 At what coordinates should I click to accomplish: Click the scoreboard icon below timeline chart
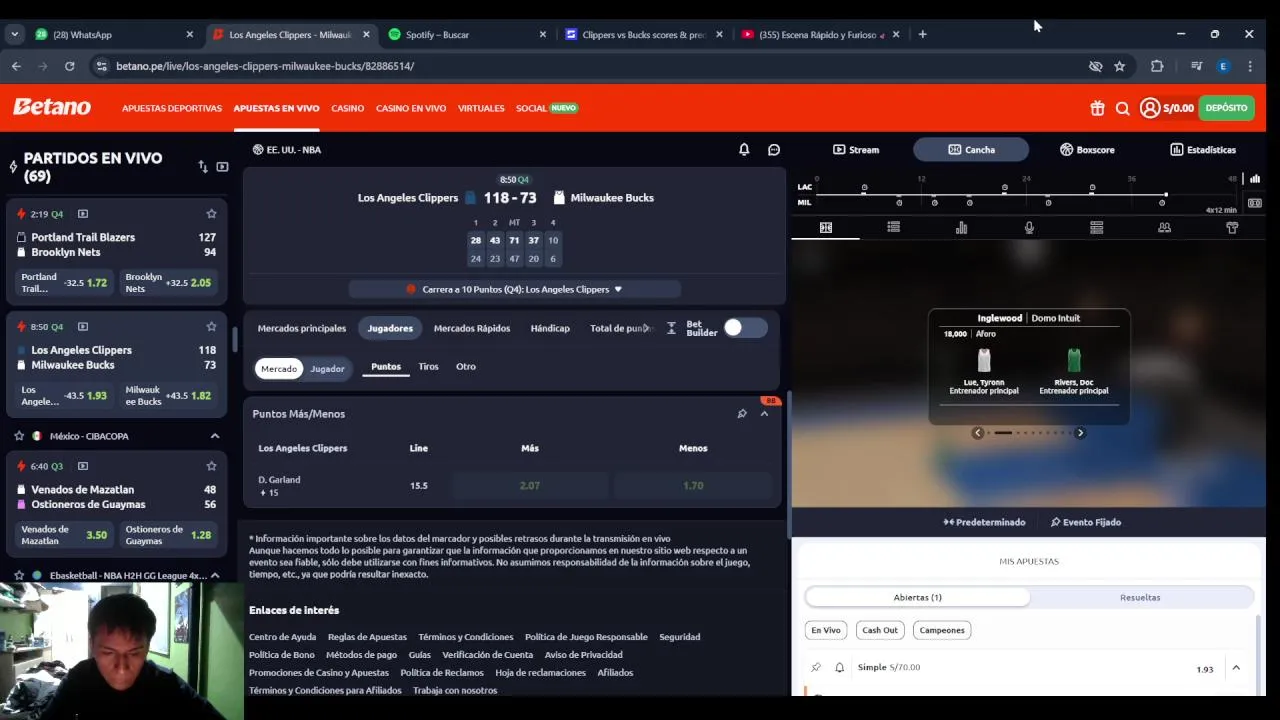[1255, 203]
